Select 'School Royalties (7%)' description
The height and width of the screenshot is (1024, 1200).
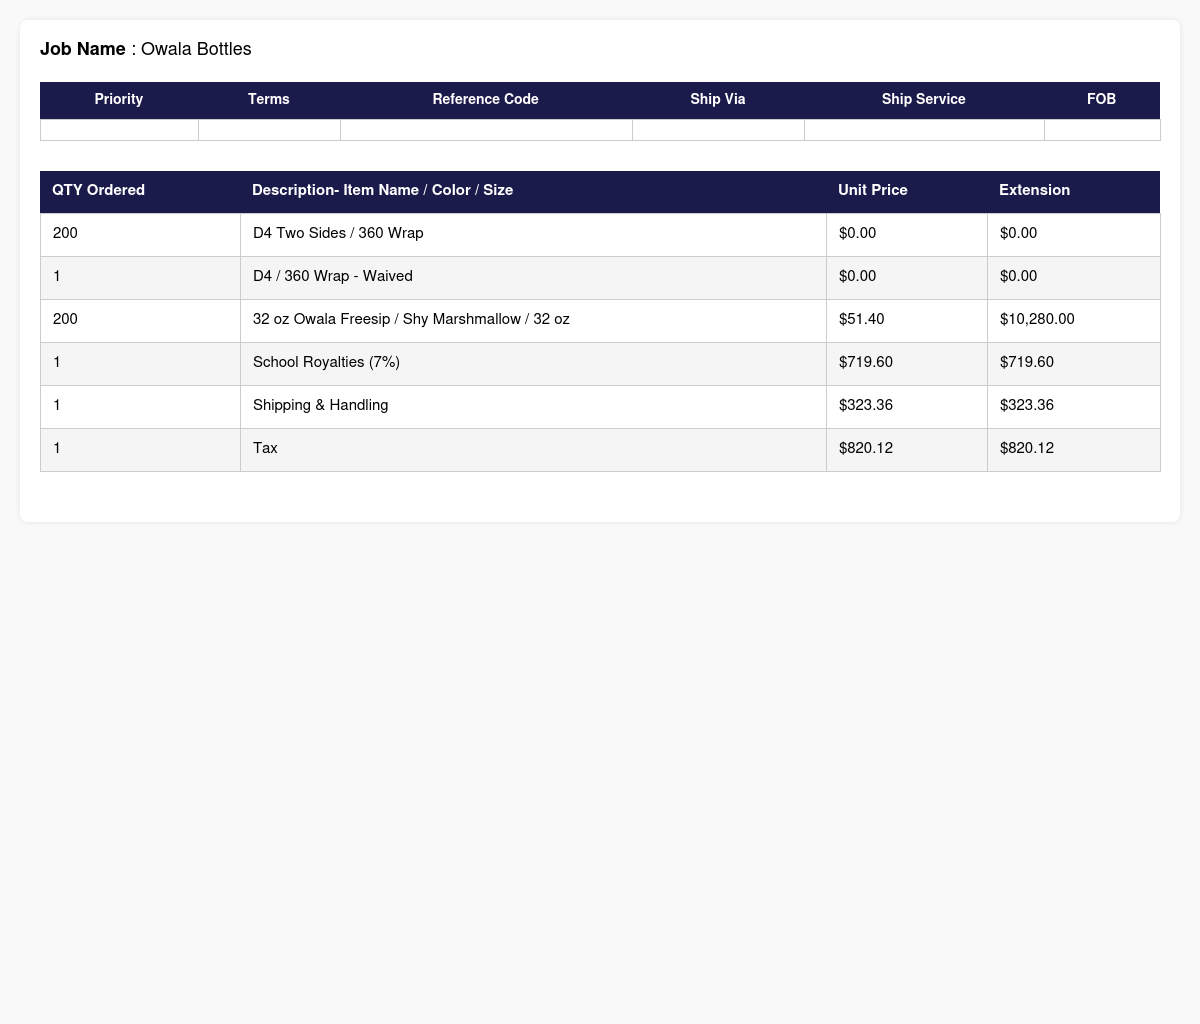tap(326, 362)
